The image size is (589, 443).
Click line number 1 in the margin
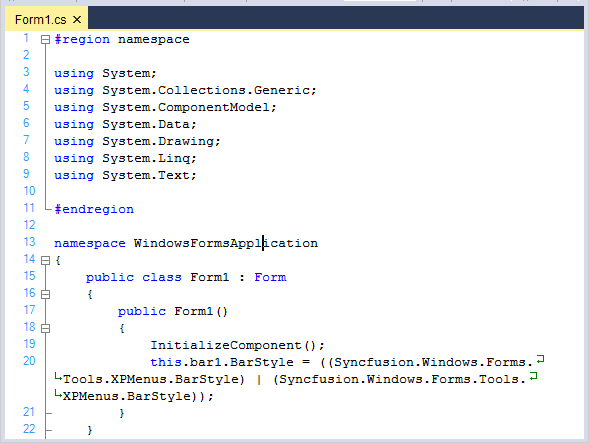26,38
